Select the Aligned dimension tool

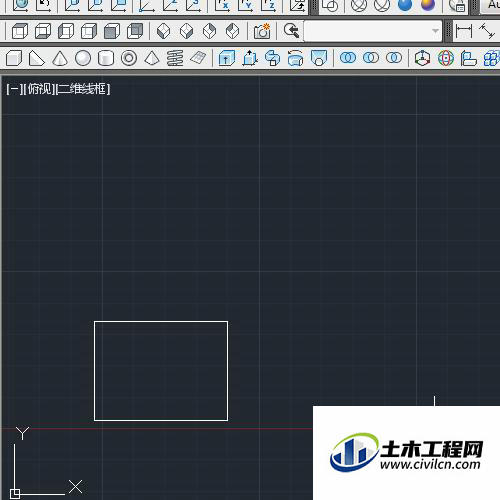(x=487, y=31)
